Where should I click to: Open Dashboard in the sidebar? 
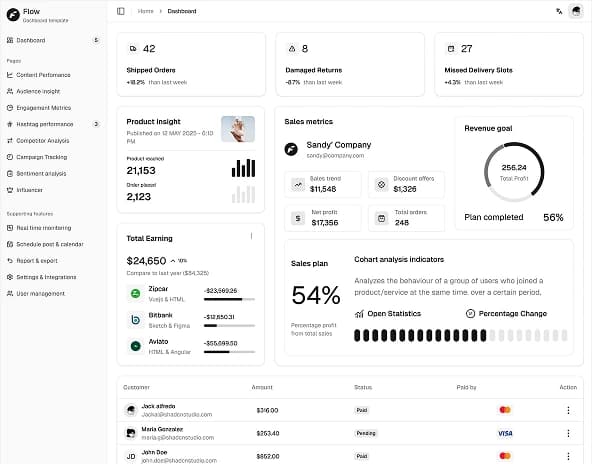tap(53, 40)
